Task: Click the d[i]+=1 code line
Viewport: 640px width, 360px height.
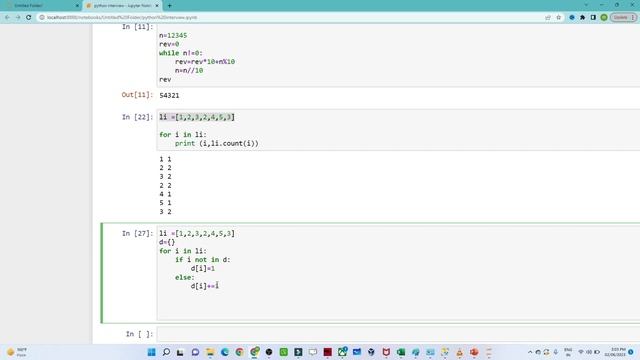Action: tap(204, 286)
